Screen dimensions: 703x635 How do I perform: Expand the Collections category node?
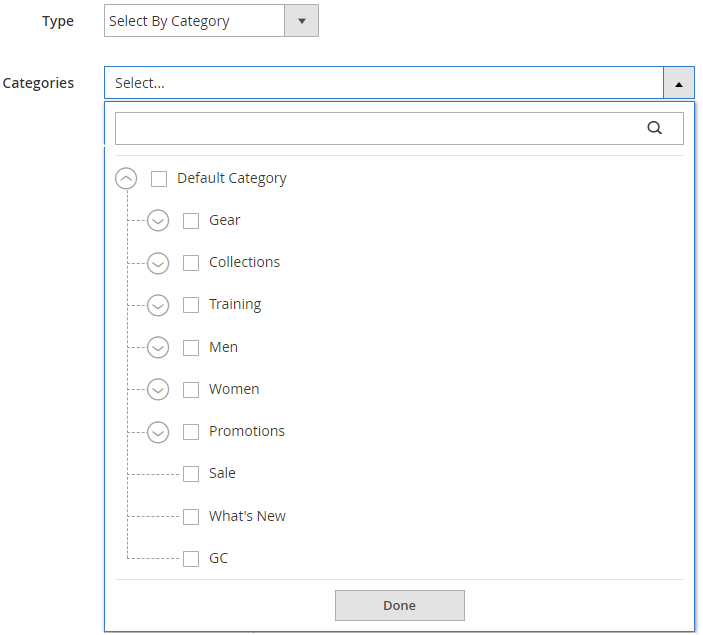158,263
